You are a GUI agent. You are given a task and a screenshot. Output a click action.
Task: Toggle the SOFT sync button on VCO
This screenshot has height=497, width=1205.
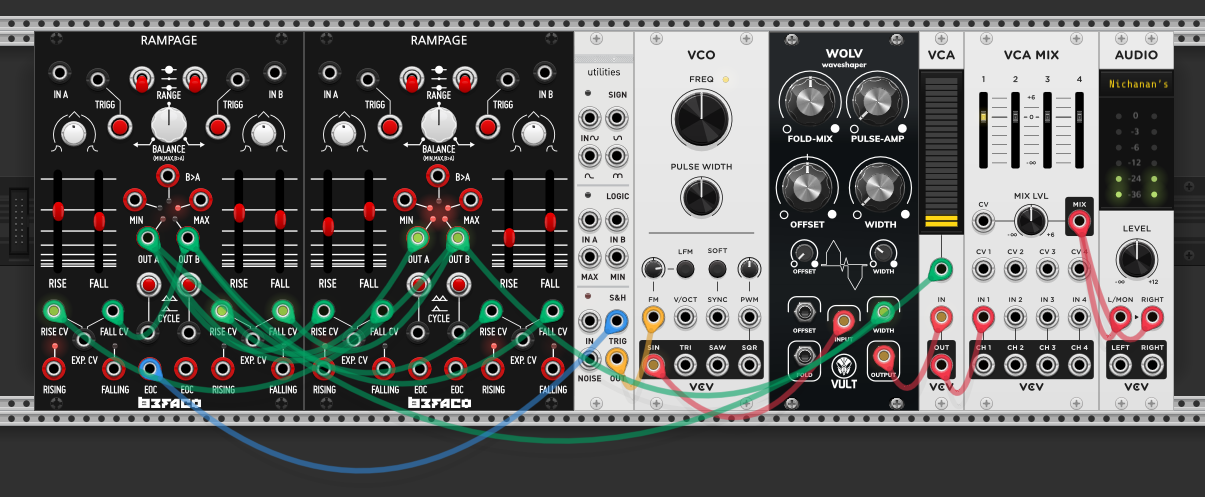717,269
